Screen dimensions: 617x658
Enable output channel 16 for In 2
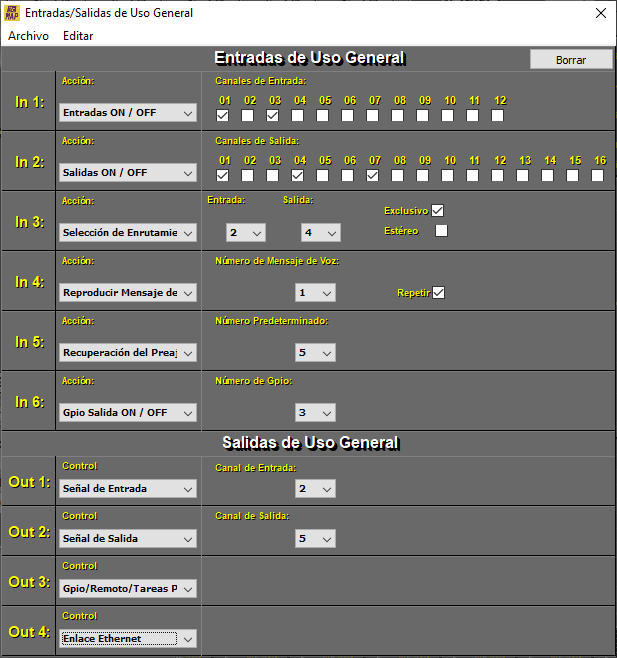click(597, 176)
